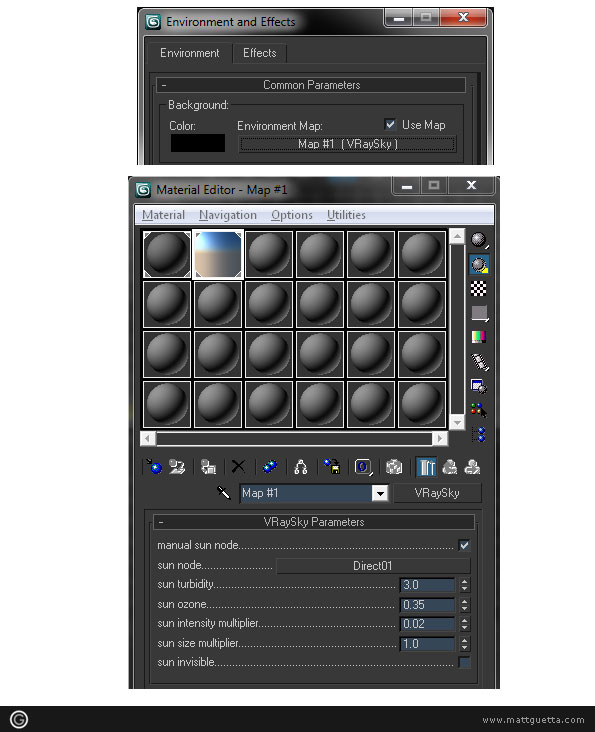Click sun size multiplier spinner arrows
The image size is (595, 732).
[x=464, y=644]
